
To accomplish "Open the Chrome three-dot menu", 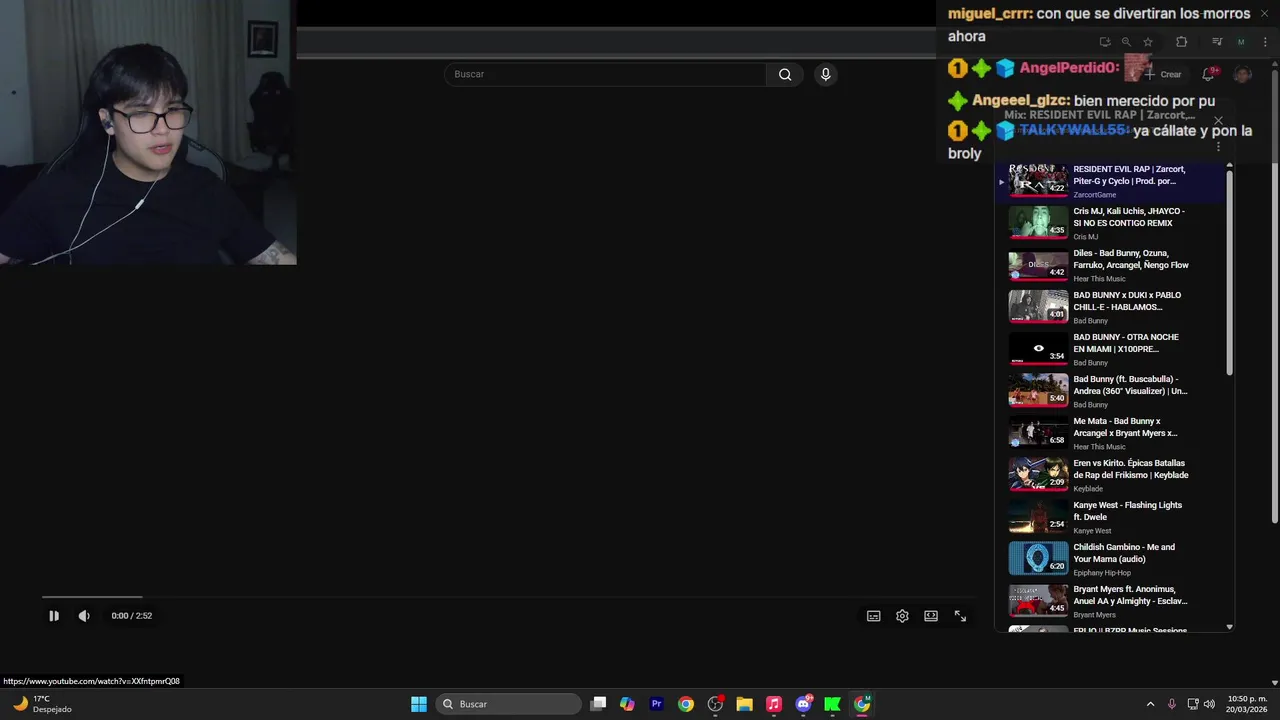I will [x=1264, y=42].
